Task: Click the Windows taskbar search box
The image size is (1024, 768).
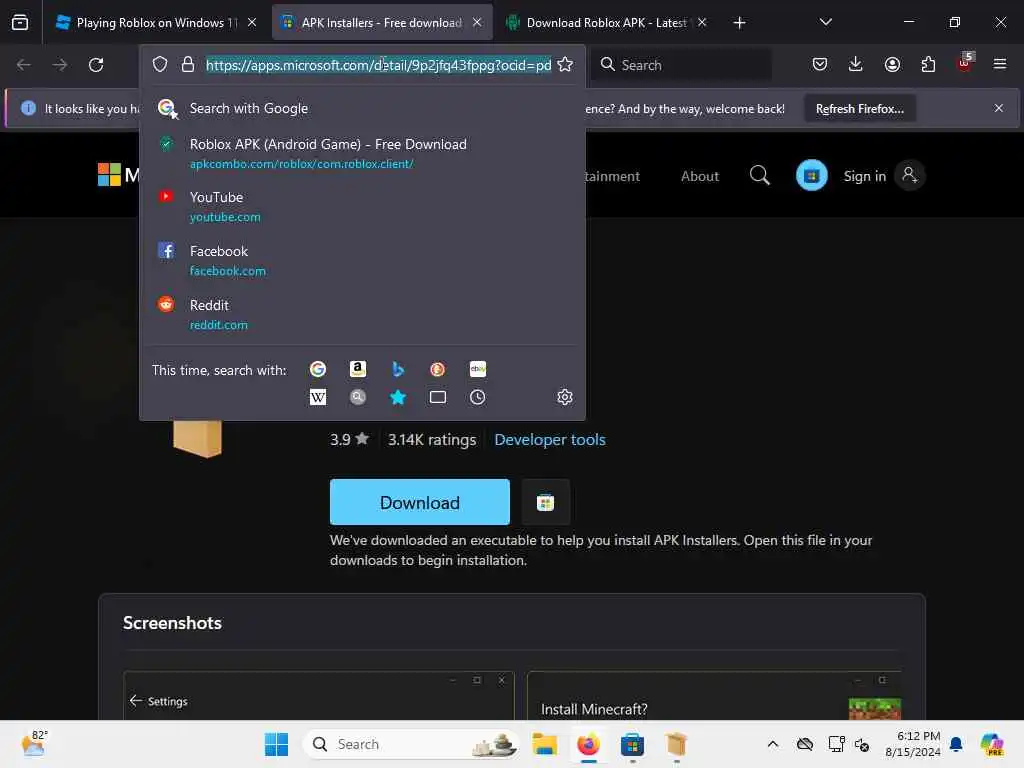Action: click(x=411, y=744)
